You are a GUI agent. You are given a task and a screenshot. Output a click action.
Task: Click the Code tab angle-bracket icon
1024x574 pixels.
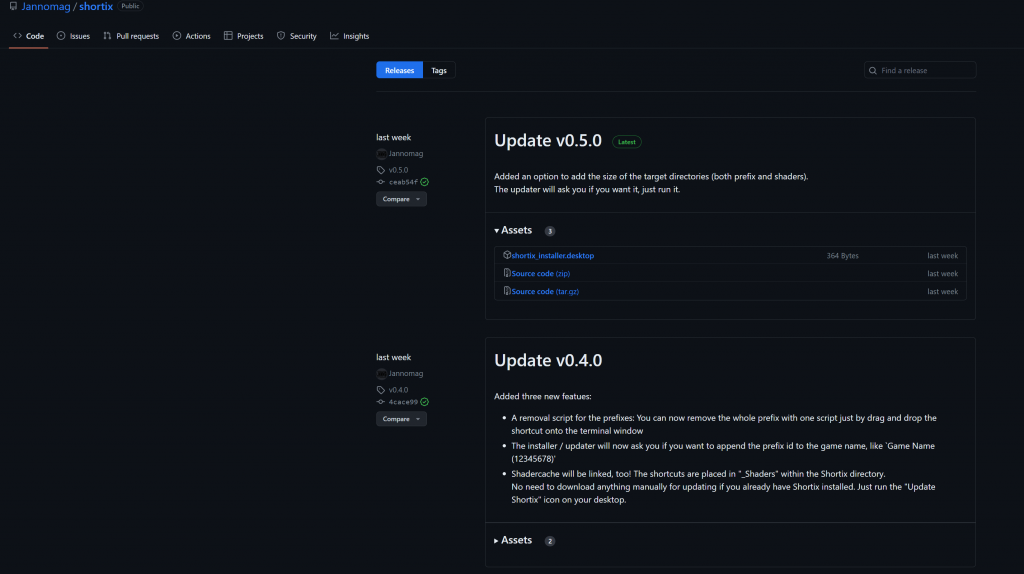pyautogui.click(x=18, y=36)
